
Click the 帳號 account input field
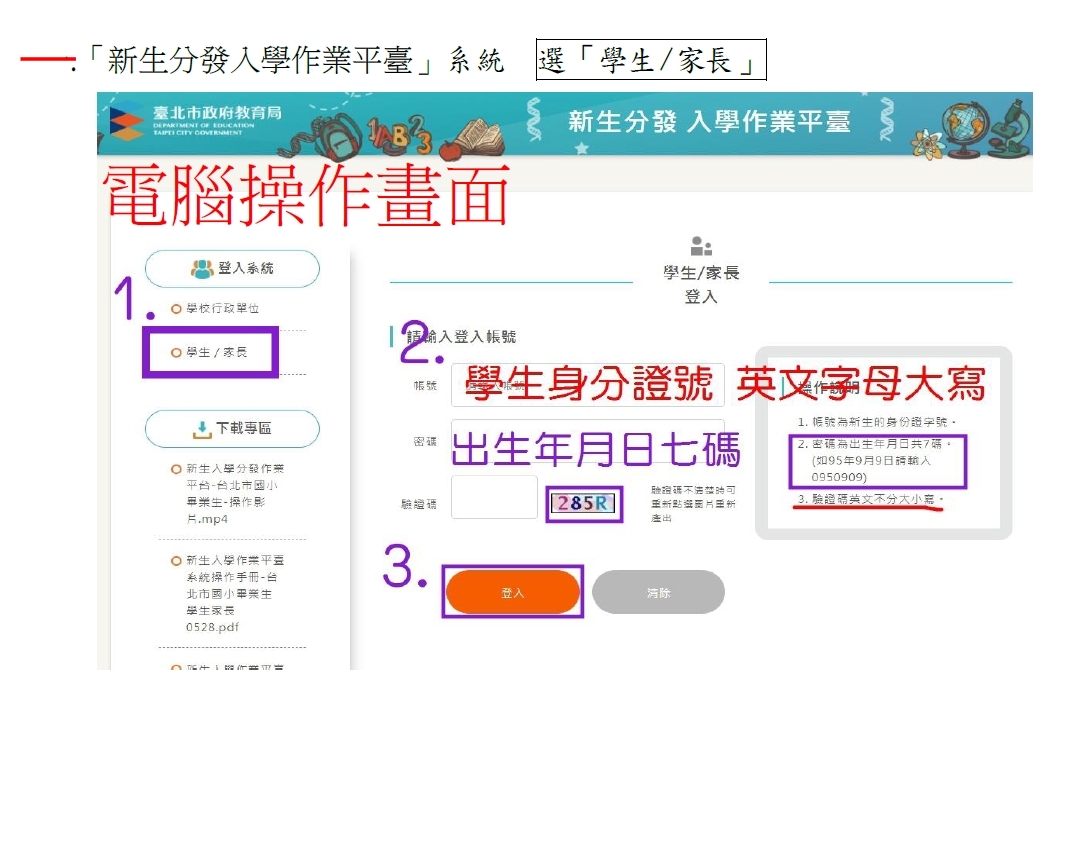tap(587, 385)
